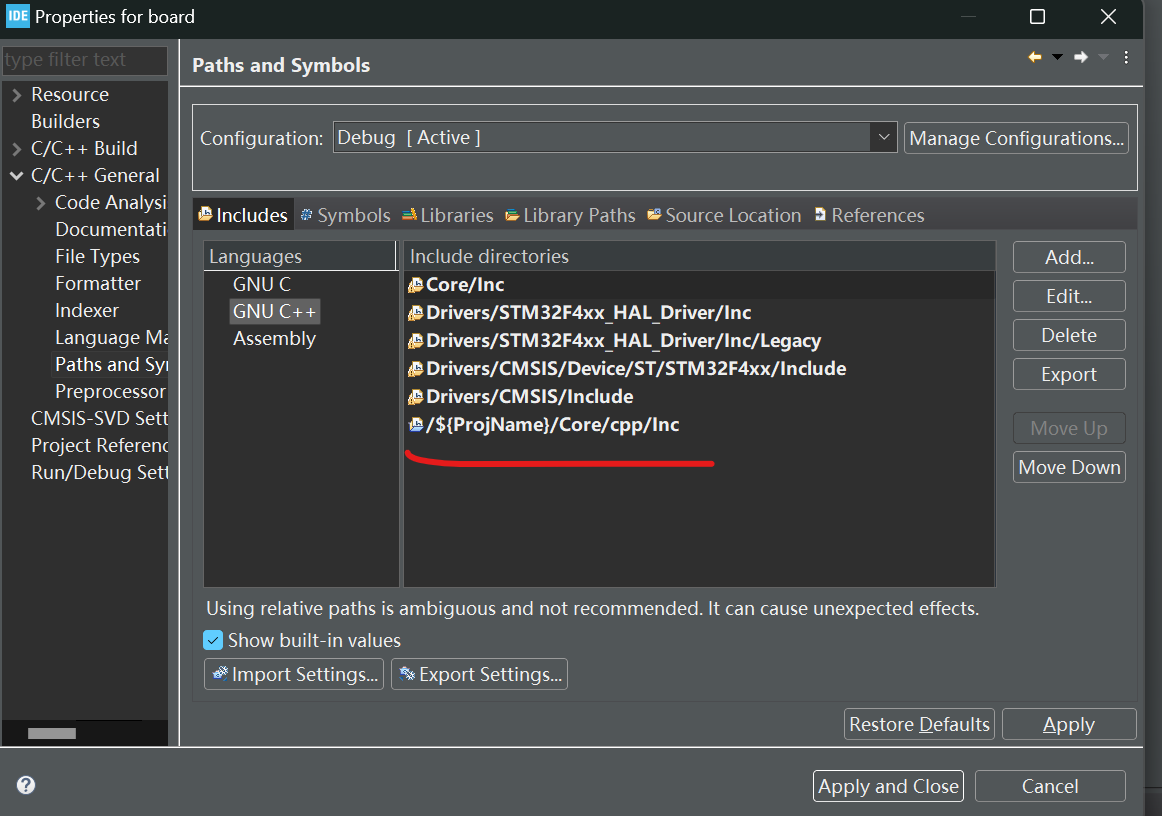The image size is (1162, 816).
Task: Select the Documentation tree item
Action: 111,230
